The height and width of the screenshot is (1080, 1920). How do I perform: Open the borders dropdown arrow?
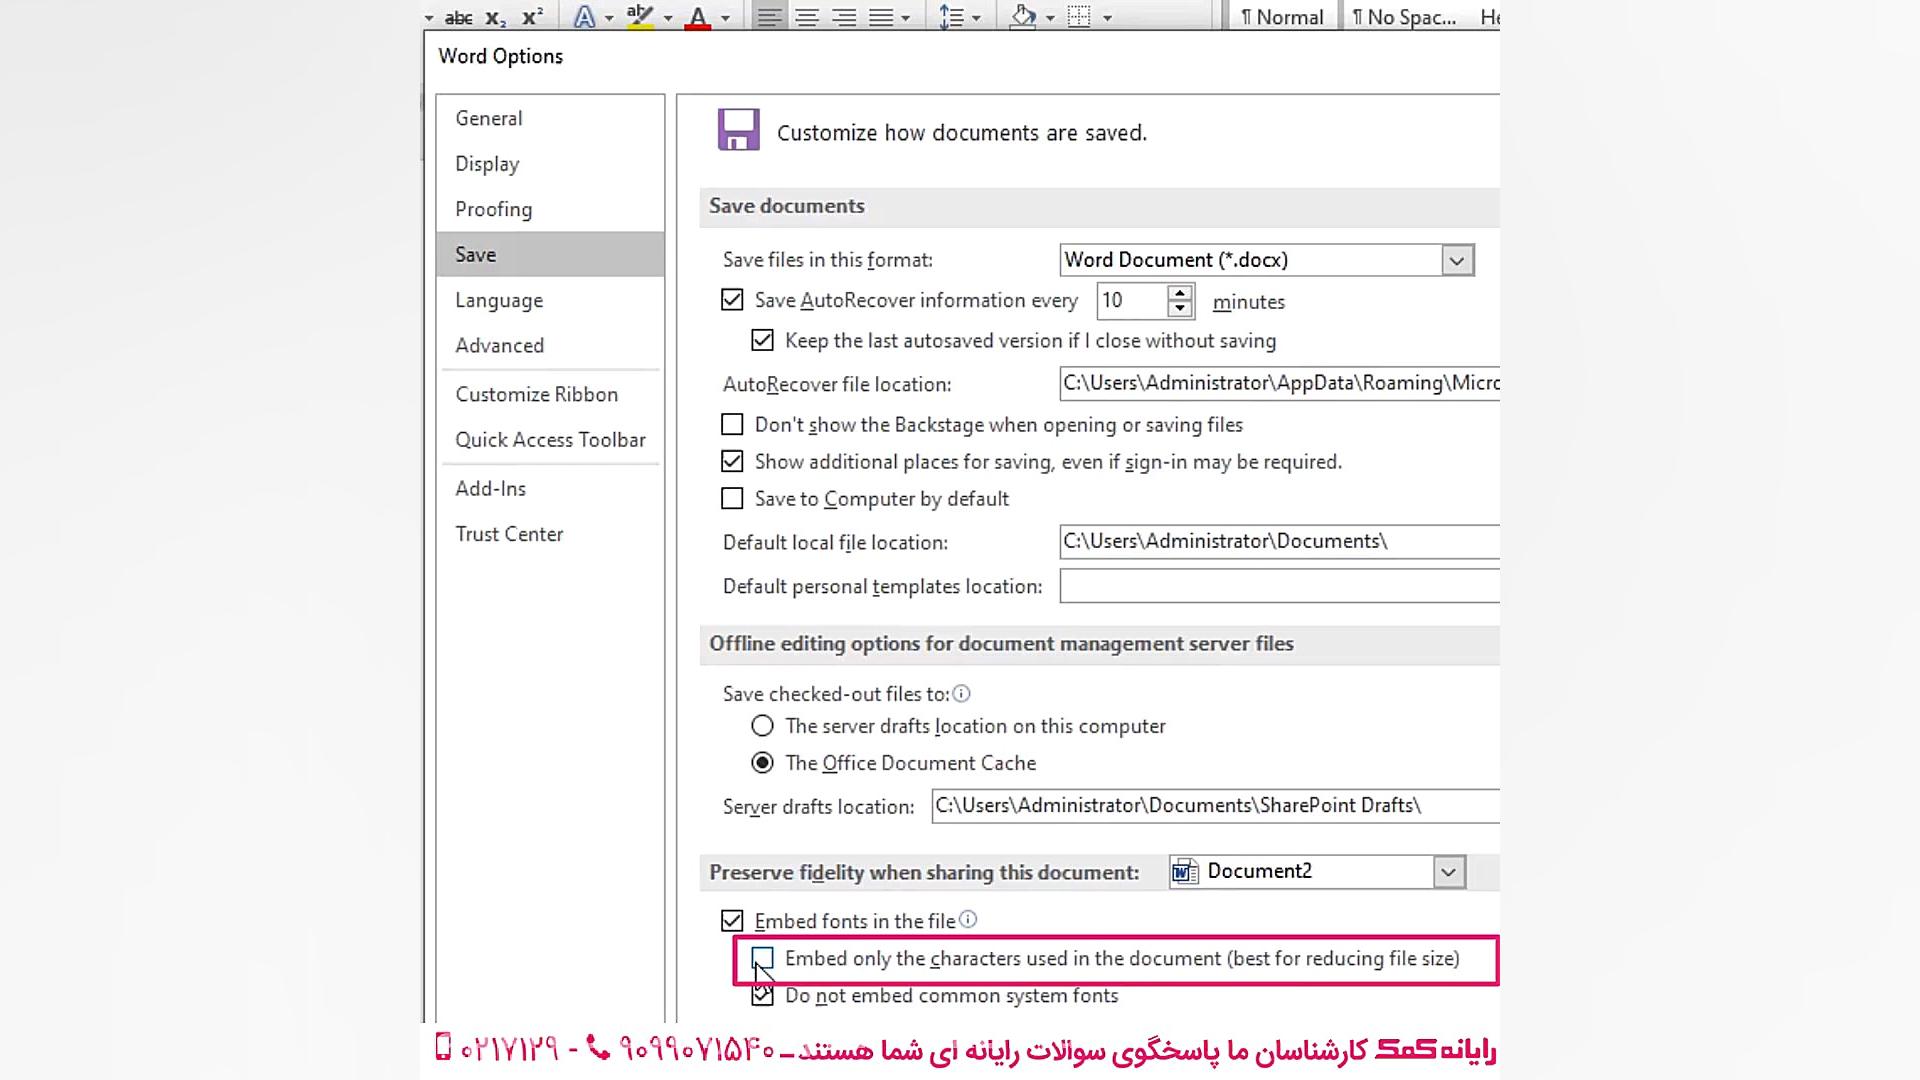click(x=1107, y=17)
